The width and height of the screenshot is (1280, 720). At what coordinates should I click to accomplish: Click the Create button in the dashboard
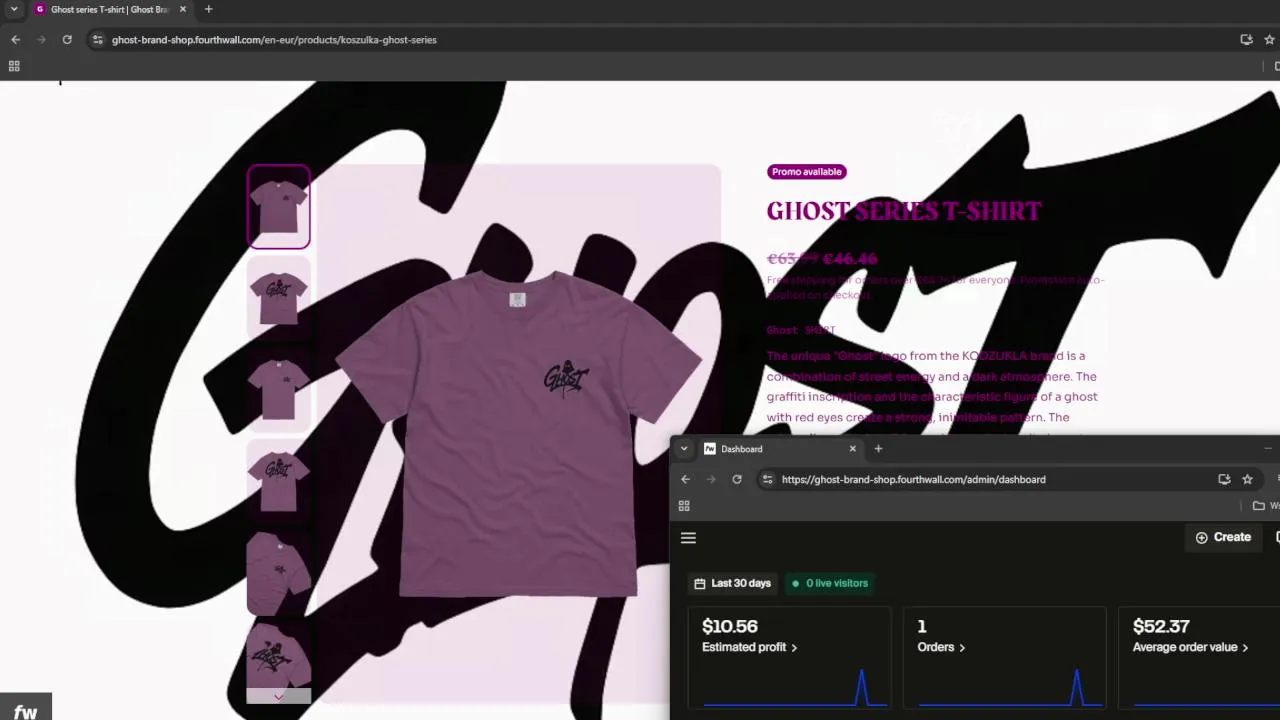point(1223,537)
